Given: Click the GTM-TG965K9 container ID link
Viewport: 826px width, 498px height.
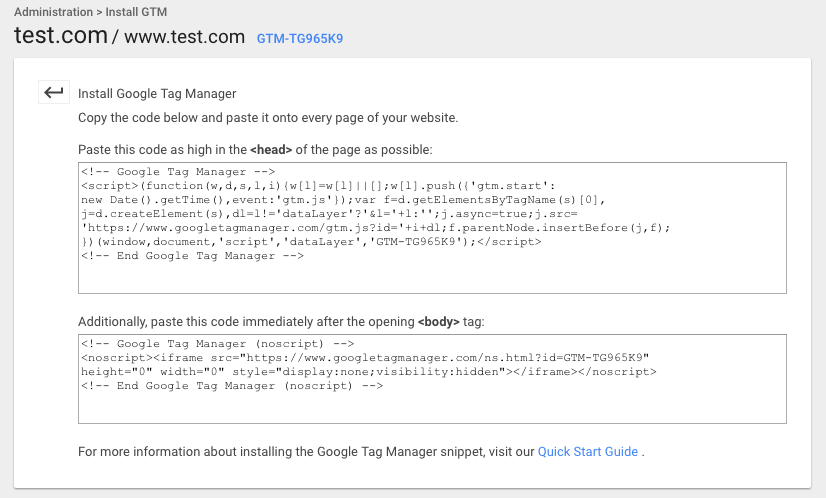Looking at the screenshot, I should tap(300, 38).
